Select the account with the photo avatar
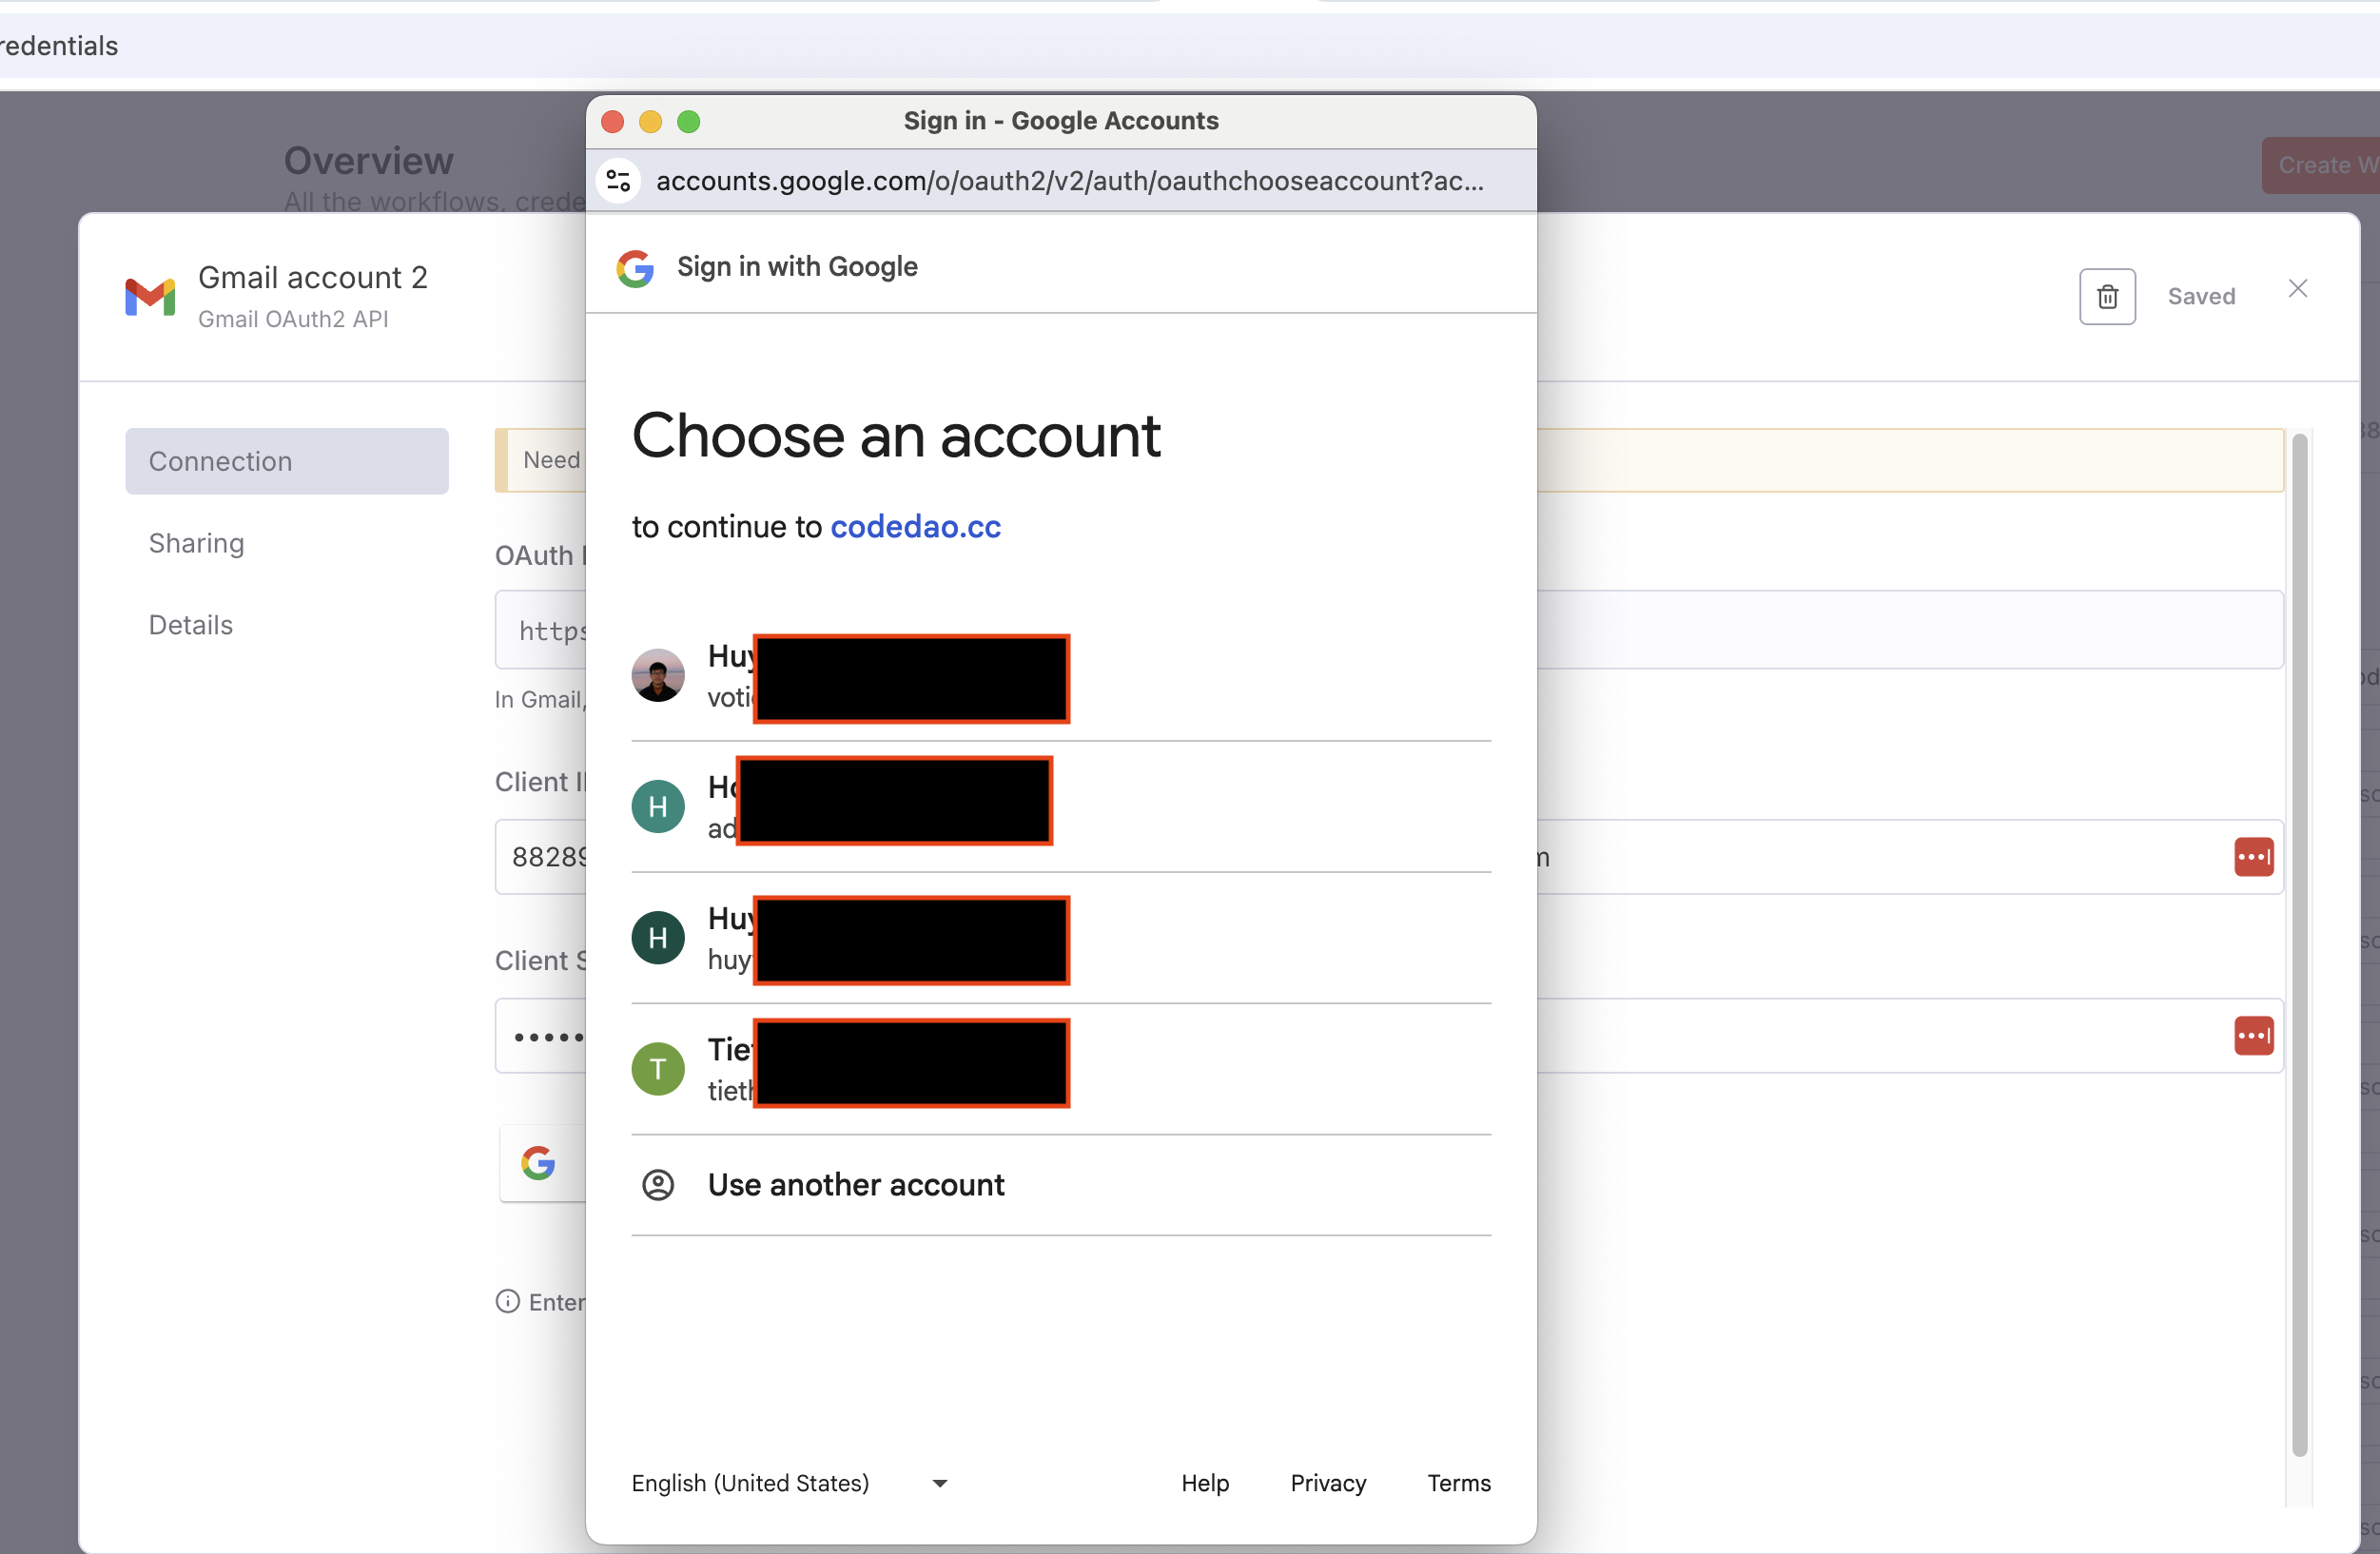 [1061, 677]
